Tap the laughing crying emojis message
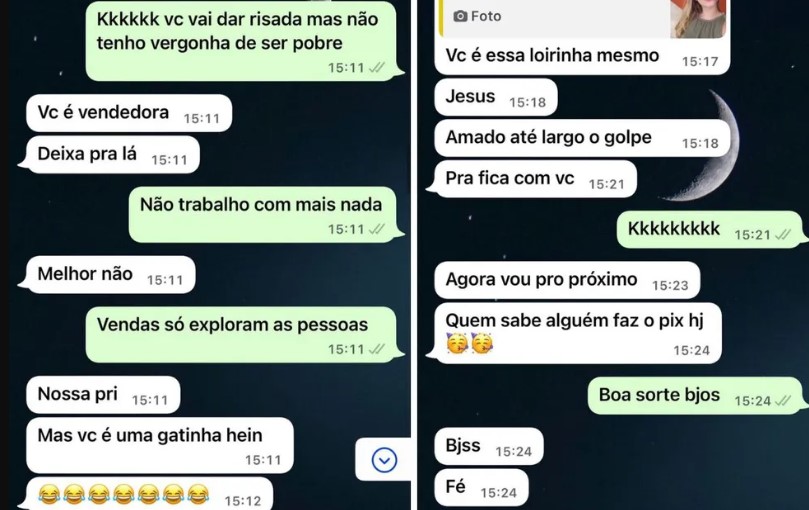This screenshot has width=809, height=510. (149, 493)
